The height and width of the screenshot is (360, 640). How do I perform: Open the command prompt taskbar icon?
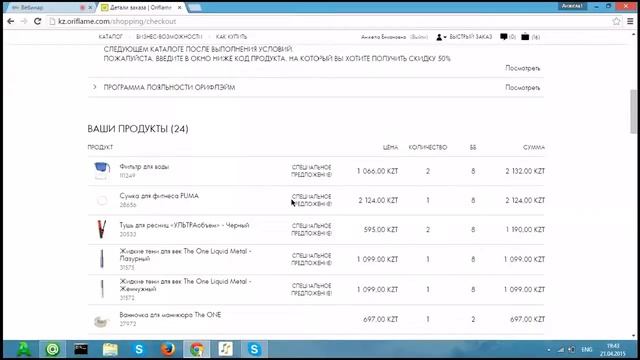tap(81, 349)
